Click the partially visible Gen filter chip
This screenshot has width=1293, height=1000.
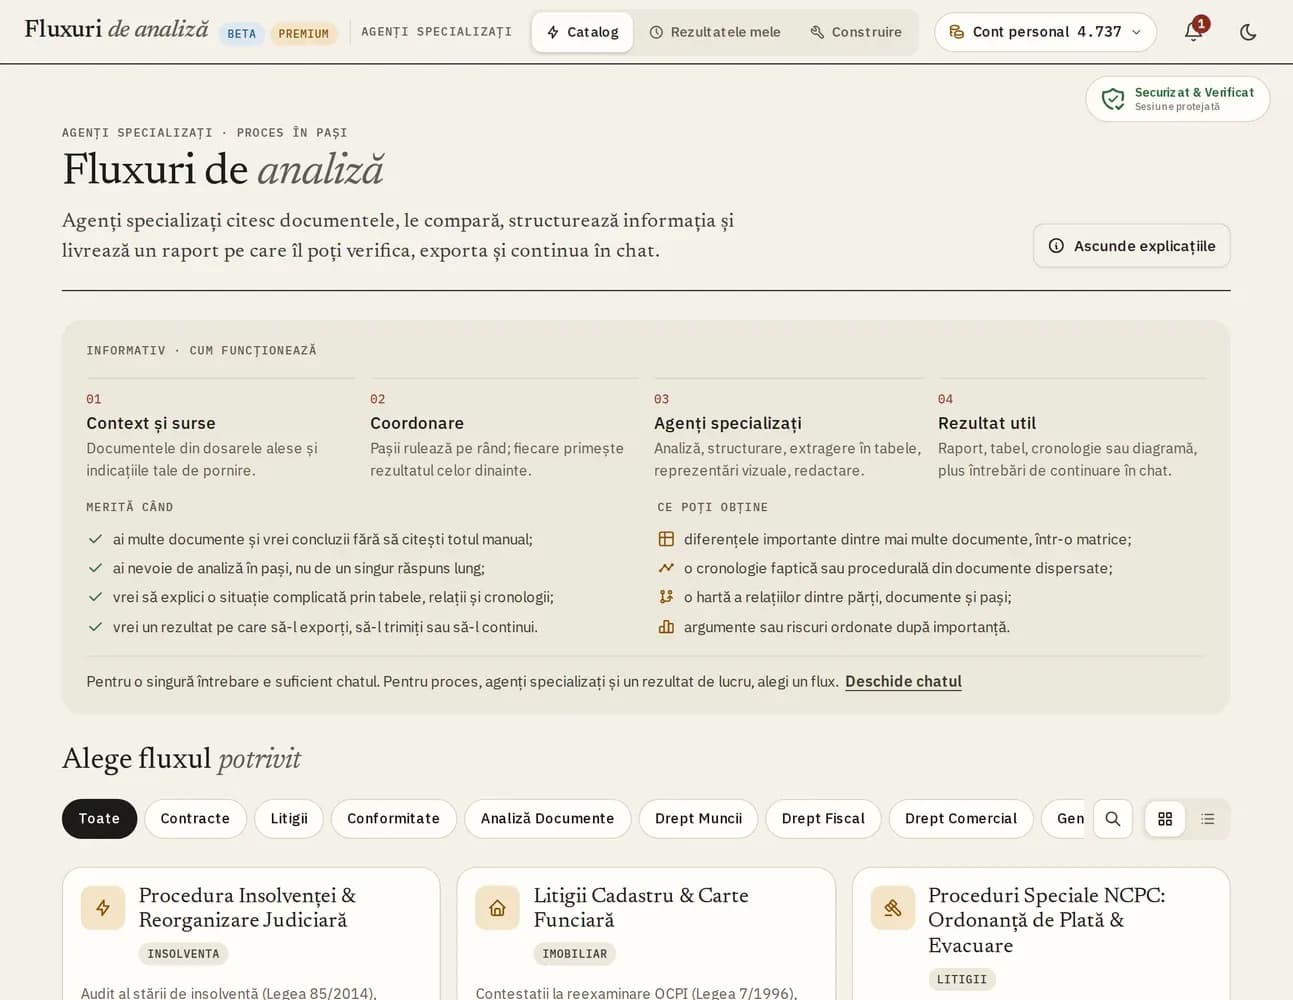tap(1065, 819)
